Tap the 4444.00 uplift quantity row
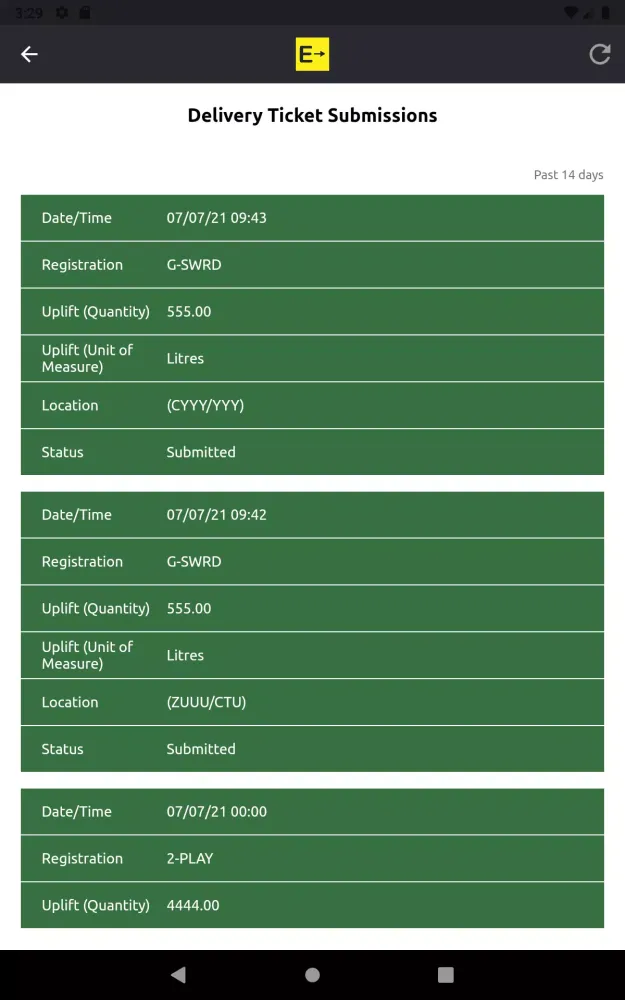The height and width of the screenshot is (1000, 625). pos(312,905)
